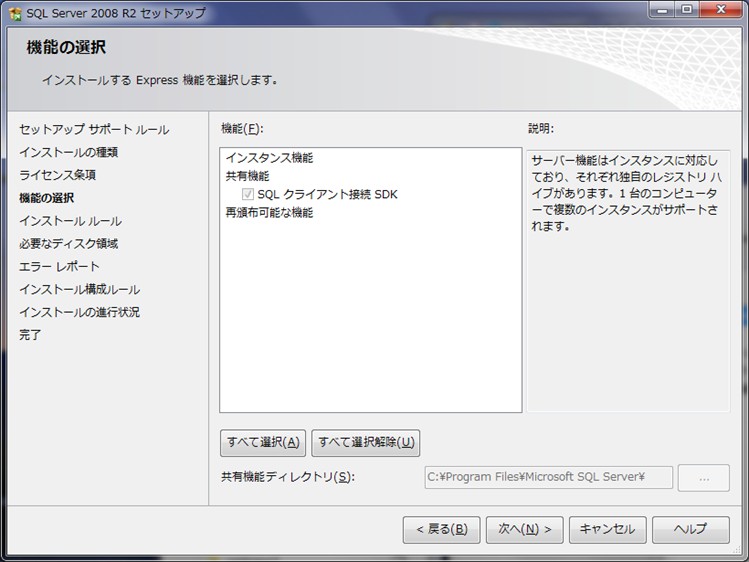
Task: Select 共有機能 in the feature tree
Action: [247, 176]
